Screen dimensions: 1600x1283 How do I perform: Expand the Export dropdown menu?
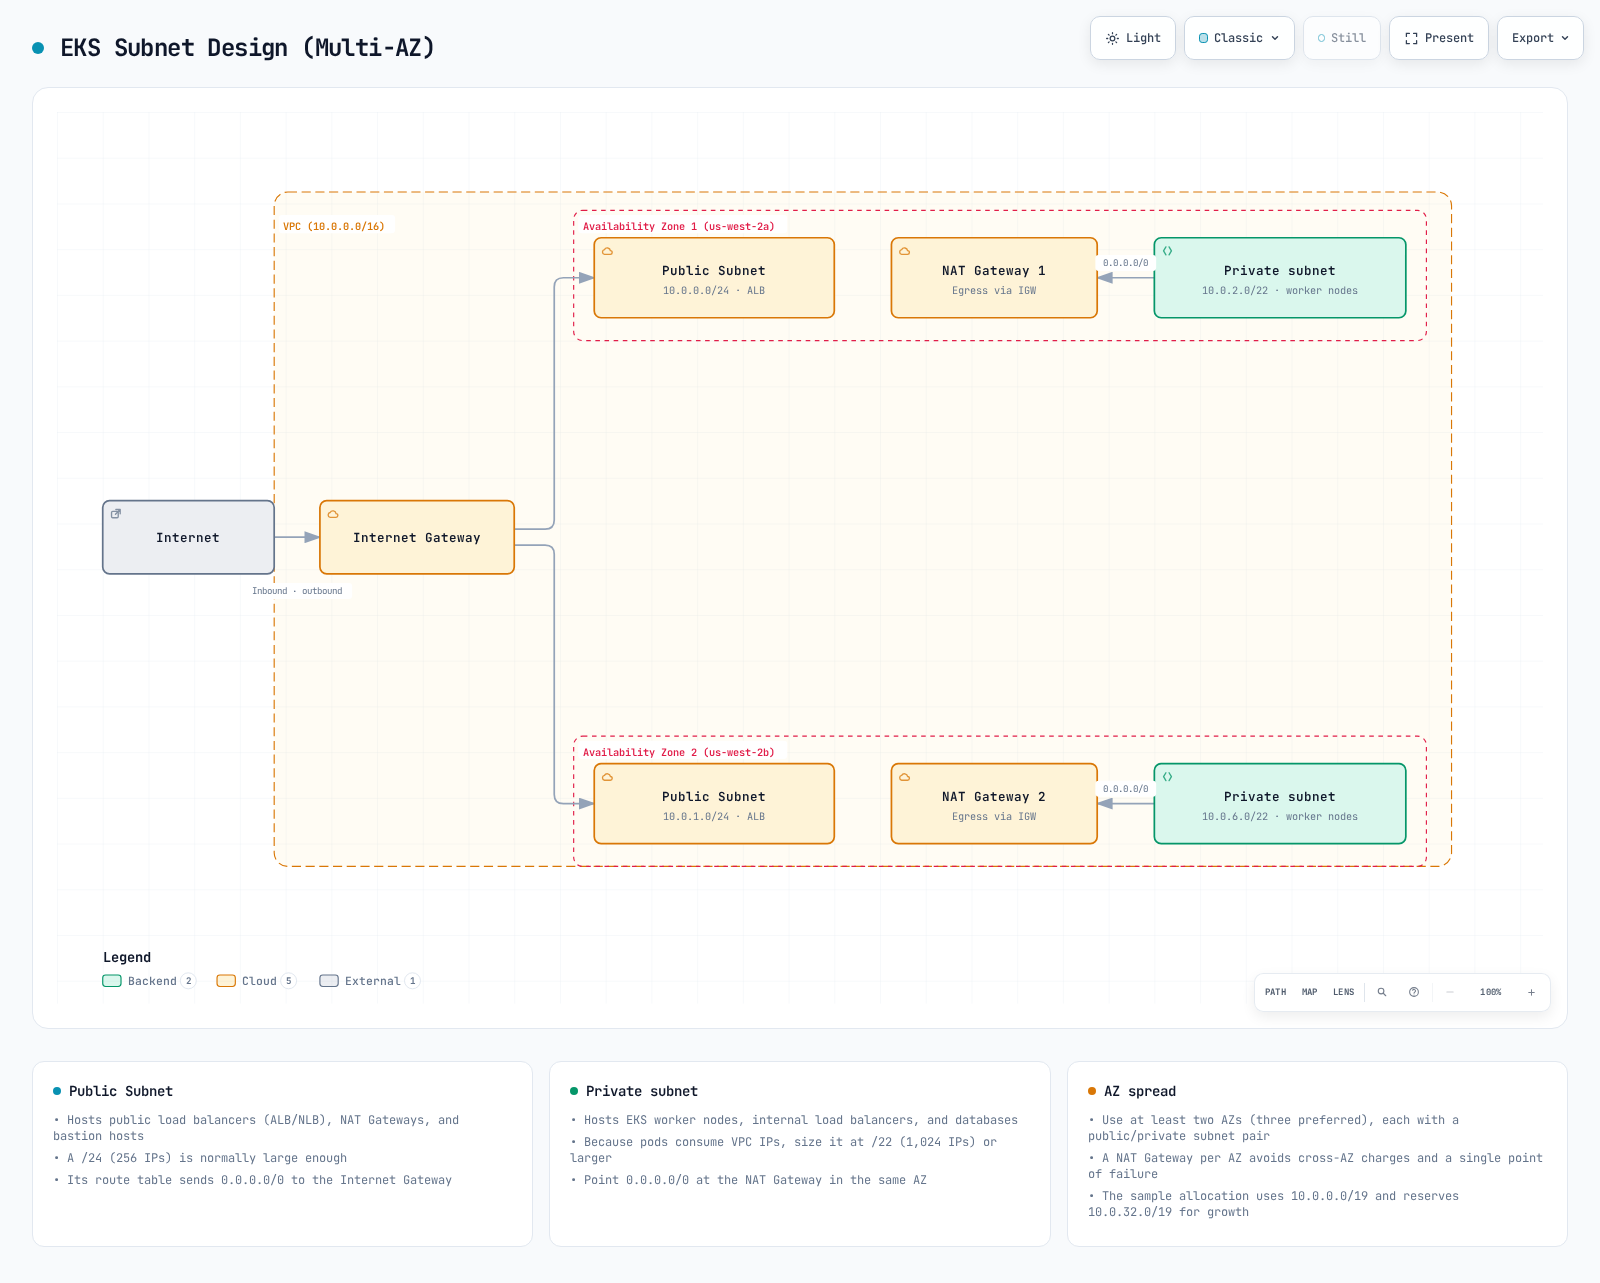[1540, 38]
